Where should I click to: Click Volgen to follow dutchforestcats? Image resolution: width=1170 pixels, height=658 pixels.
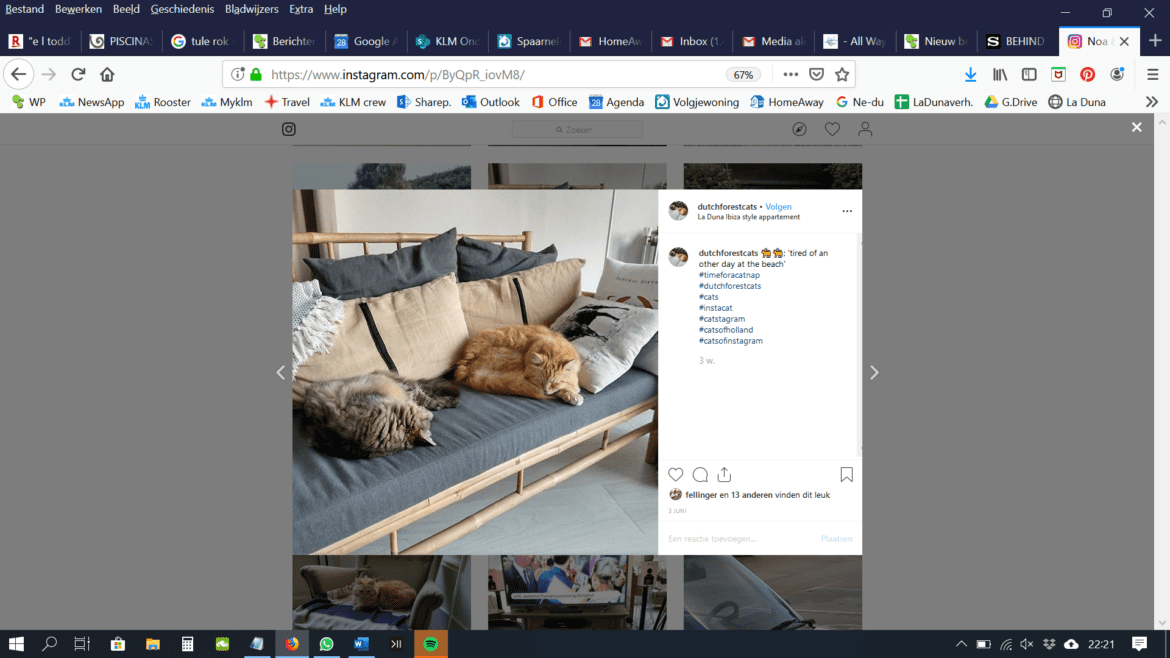coord(778,207)
